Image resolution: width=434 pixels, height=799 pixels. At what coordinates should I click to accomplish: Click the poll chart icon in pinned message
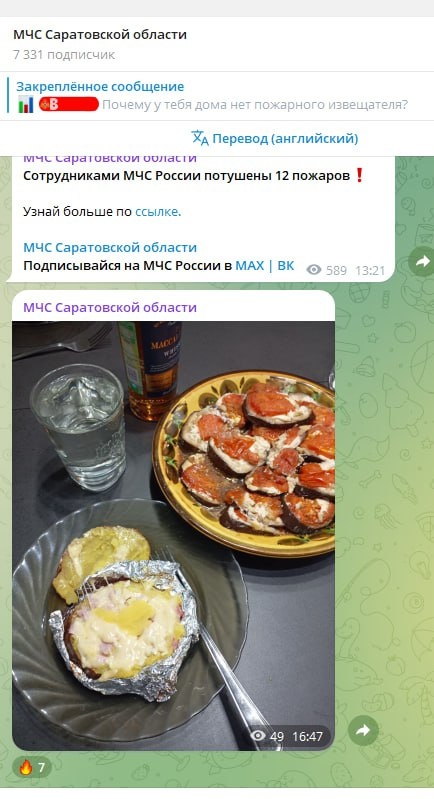pyautogui.click(x=26, y=105)
